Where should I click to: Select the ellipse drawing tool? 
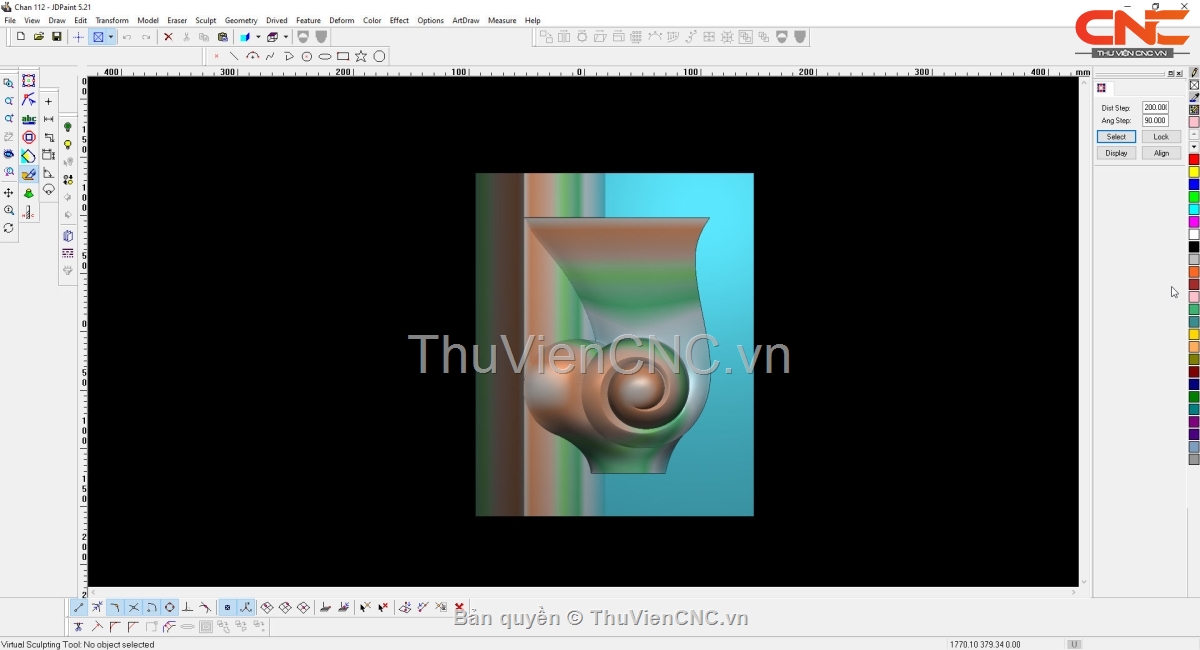[325, 56]
